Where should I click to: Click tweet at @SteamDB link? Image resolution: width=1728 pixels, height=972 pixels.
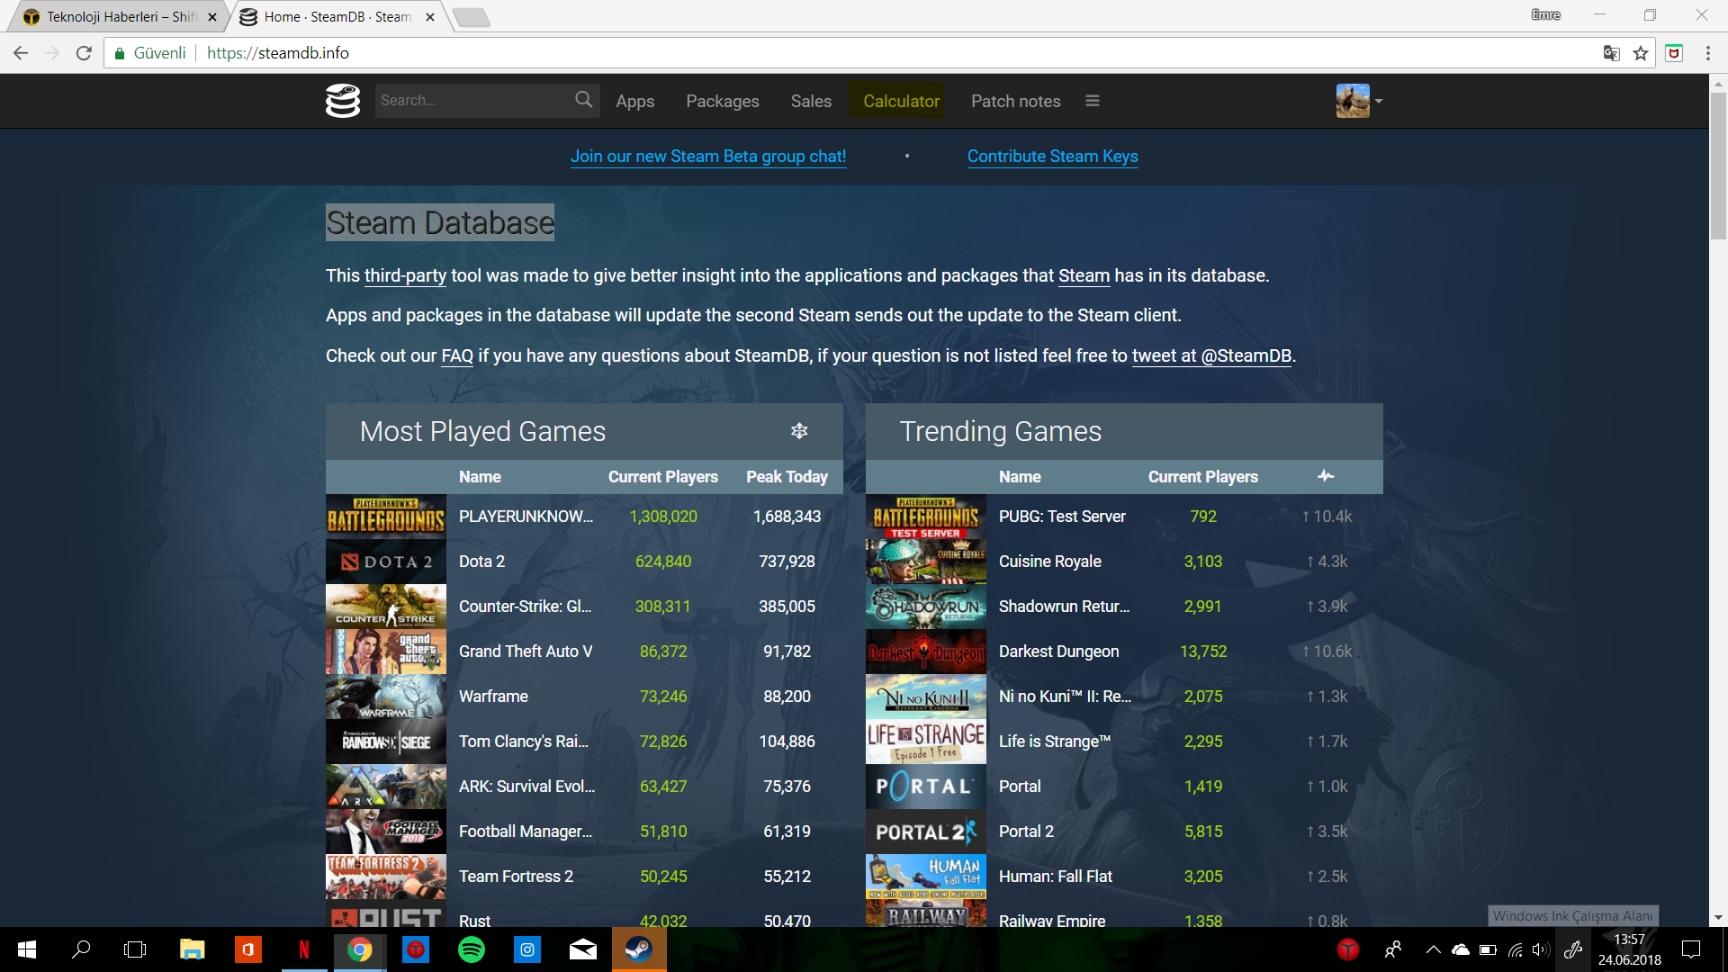(1211, 356)
